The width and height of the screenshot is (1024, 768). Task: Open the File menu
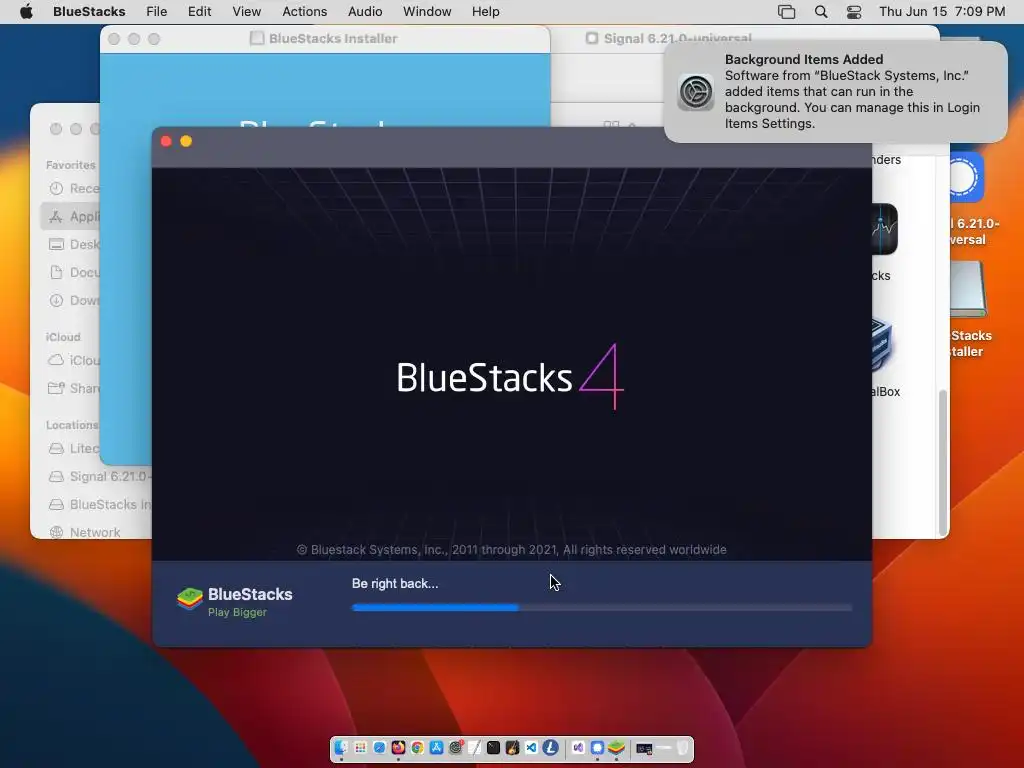click(156, 12)
